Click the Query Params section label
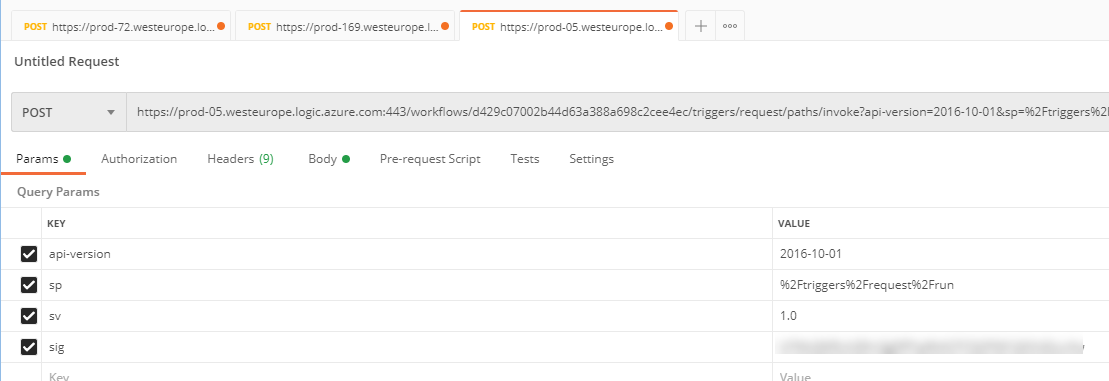 58,192
